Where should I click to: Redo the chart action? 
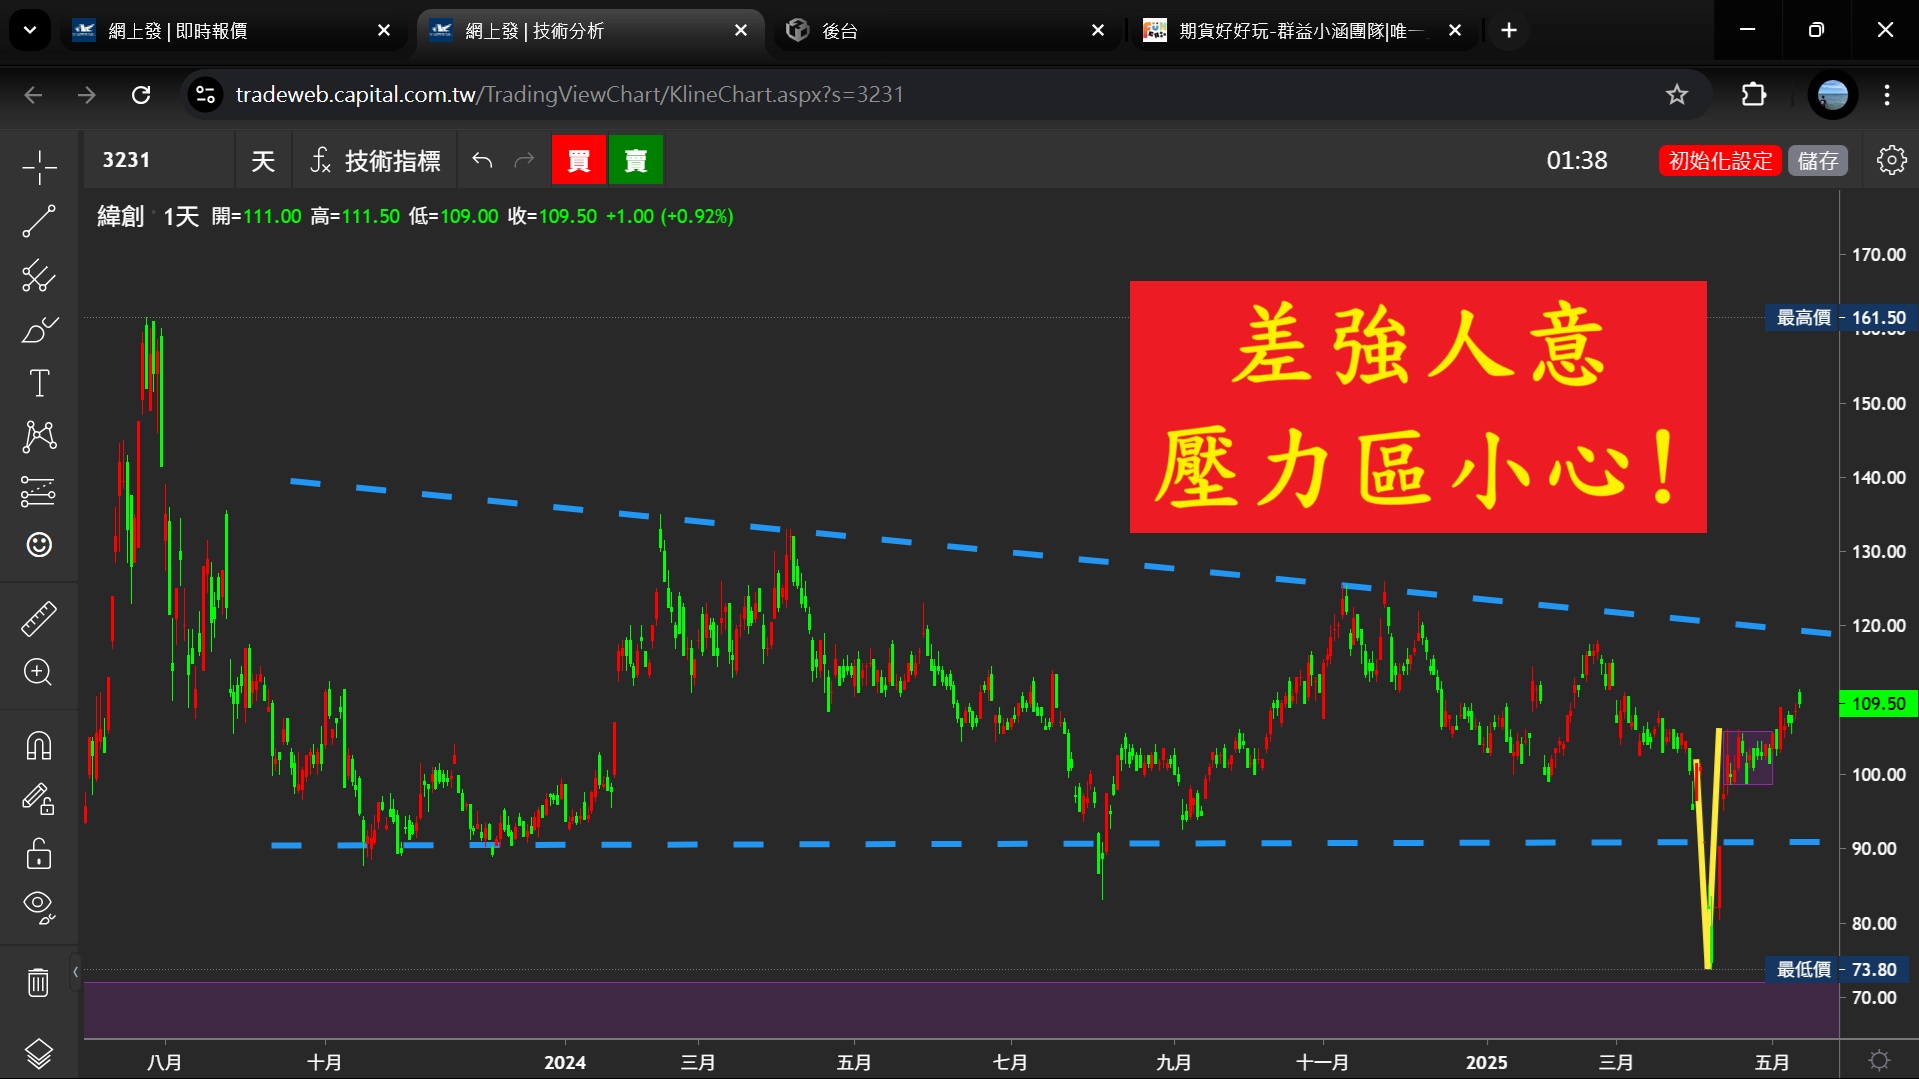(x=524, y=160)
